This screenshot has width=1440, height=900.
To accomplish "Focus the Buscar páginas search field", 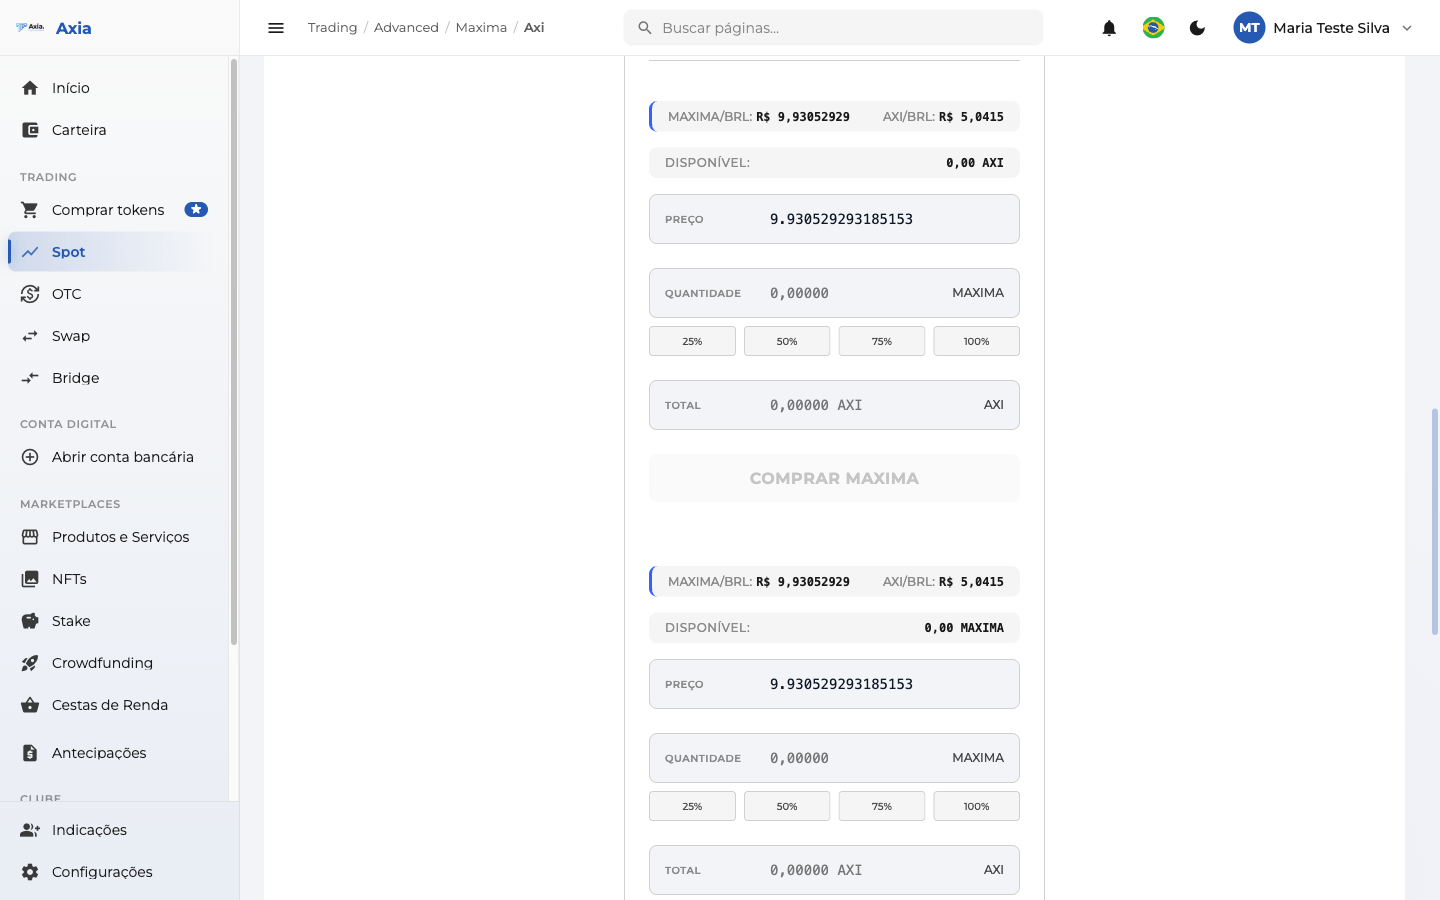I will pos(833,28).
